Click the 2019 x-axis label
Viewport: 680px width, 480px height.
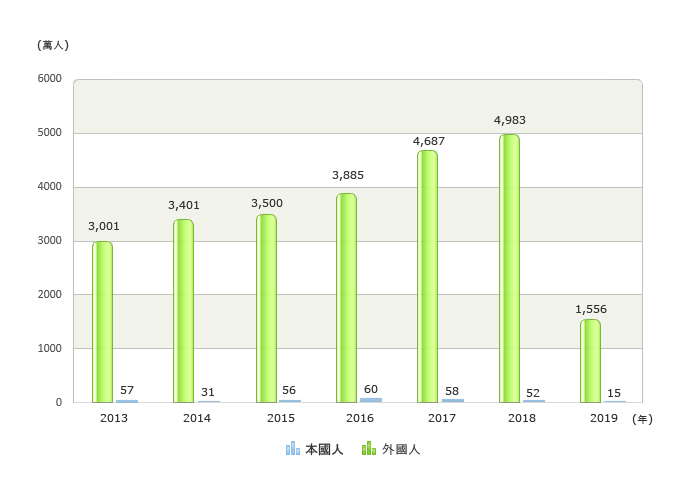click(x=604, y=418)
